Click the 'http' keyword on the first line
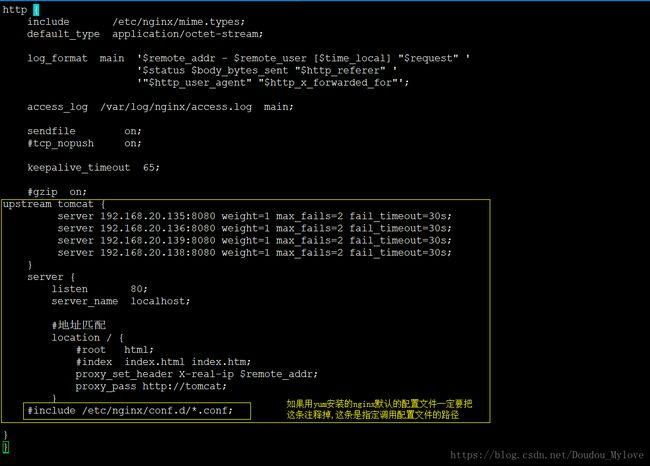Image resolution: width=650 pixels, height=466 pixels. [15, 10]
